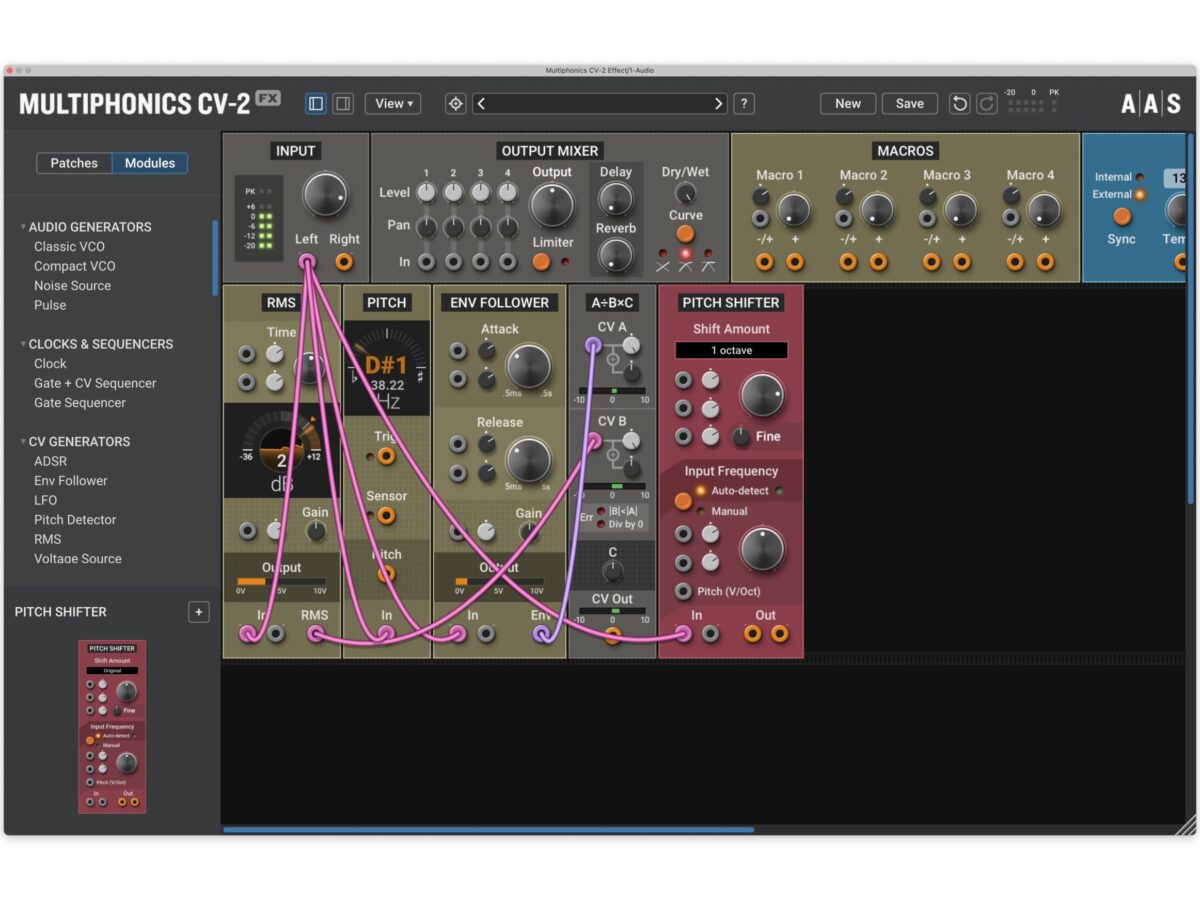Click the New button
The image size is (1200, 900).
pyautogui.click(x=847, y=104)
